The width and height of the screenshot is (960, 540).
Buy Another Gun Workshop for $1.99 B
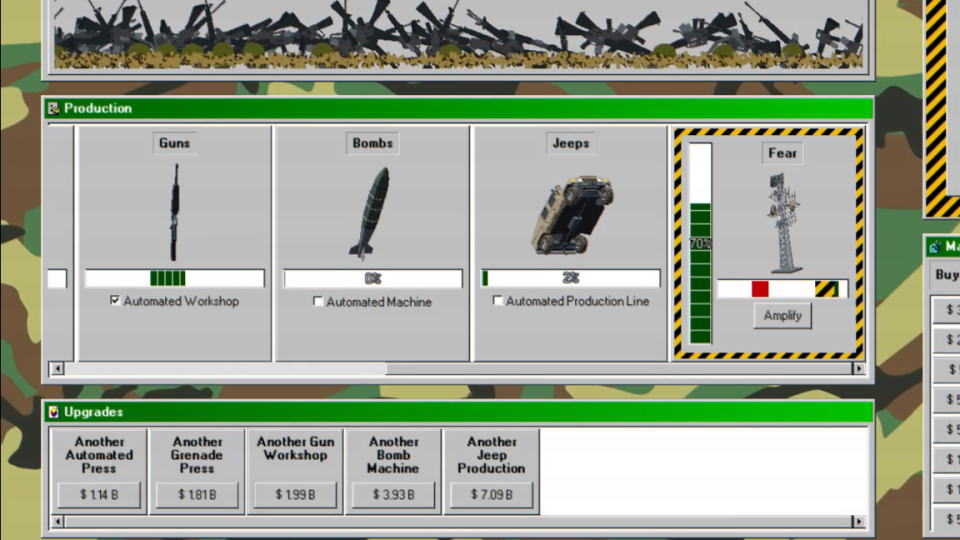pos(295,494)
